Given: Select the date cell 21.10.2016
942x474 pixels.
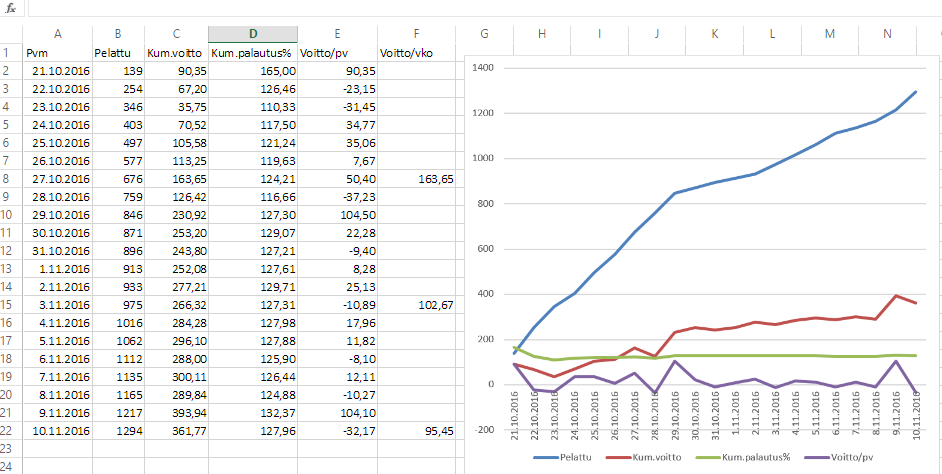Looking at the screenshot, I should (x=58, y=71).
